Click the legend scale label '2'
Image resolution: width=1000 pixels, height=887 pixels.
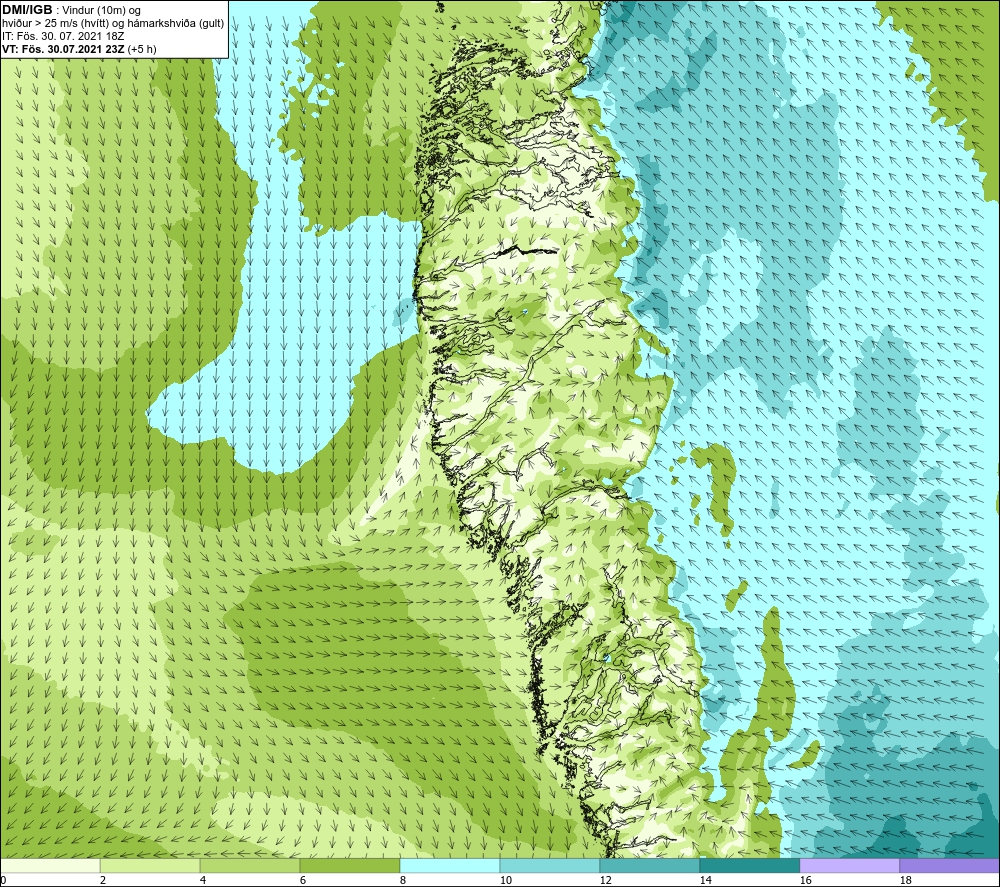[103, 881]
